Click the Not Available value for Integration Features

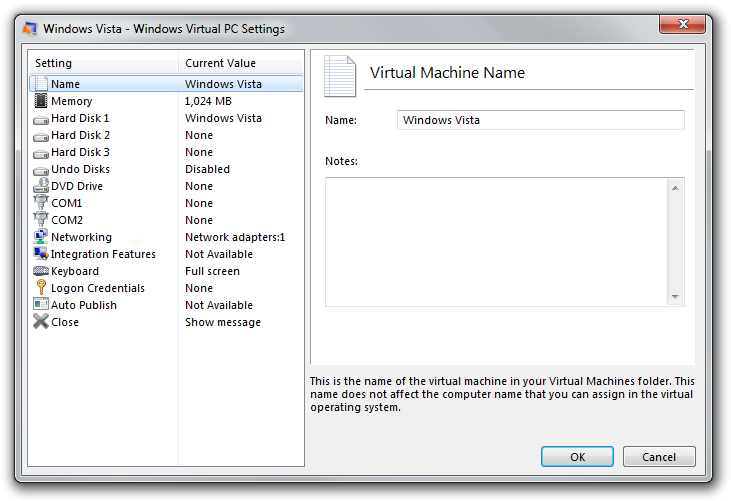point(219,254)
